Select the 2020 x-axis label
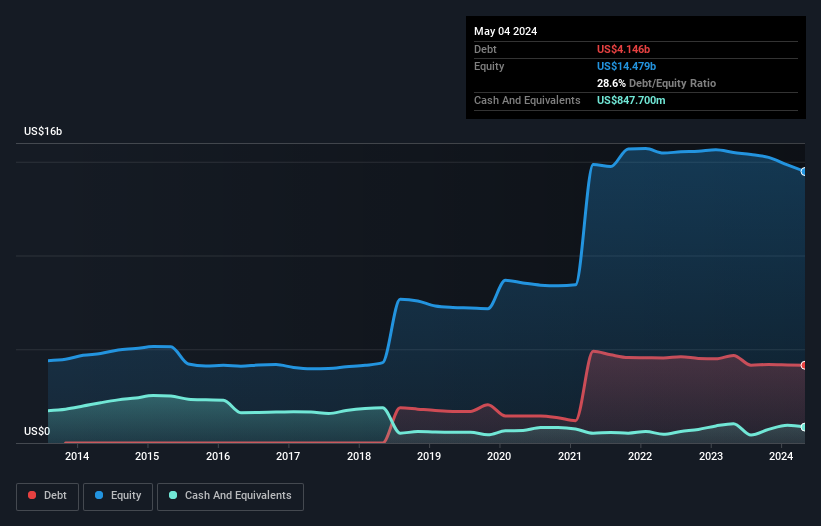The height and width of the screenshot is (526, 821). click(499, 456)
